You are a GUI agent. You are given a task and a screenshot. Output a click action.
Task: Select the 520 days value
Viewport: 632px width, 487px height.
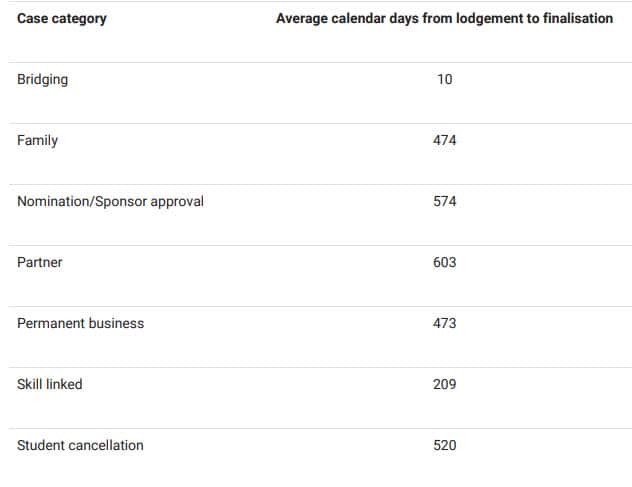click(444, 445)
